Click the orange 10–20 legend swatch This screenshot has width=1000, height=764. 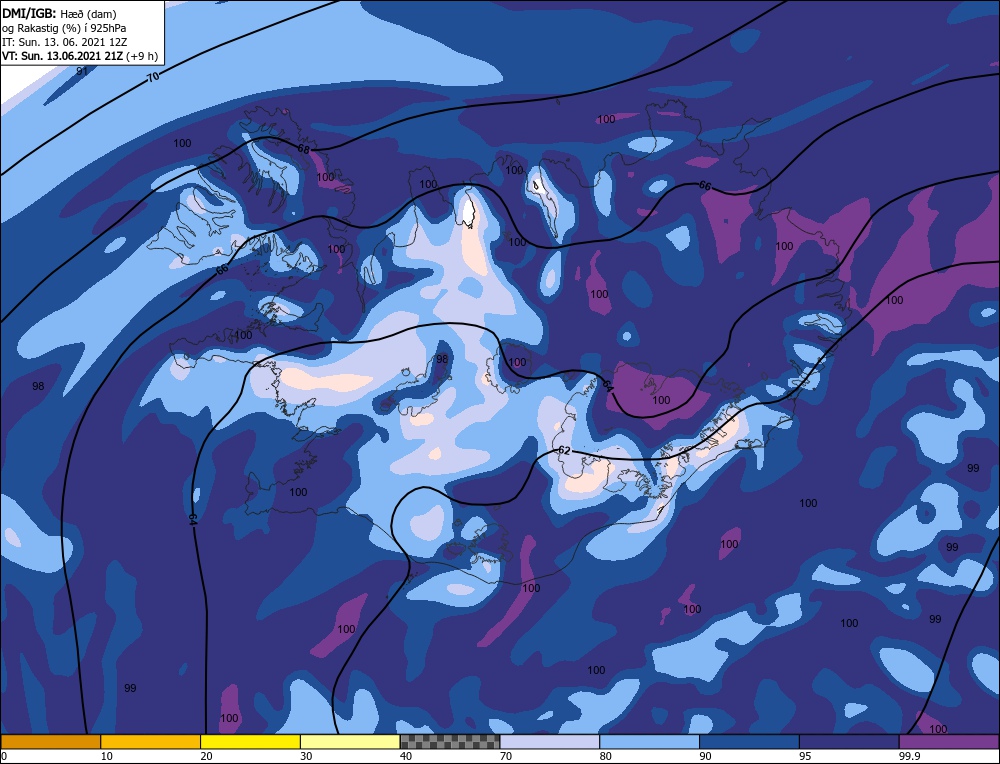point(151,742)
